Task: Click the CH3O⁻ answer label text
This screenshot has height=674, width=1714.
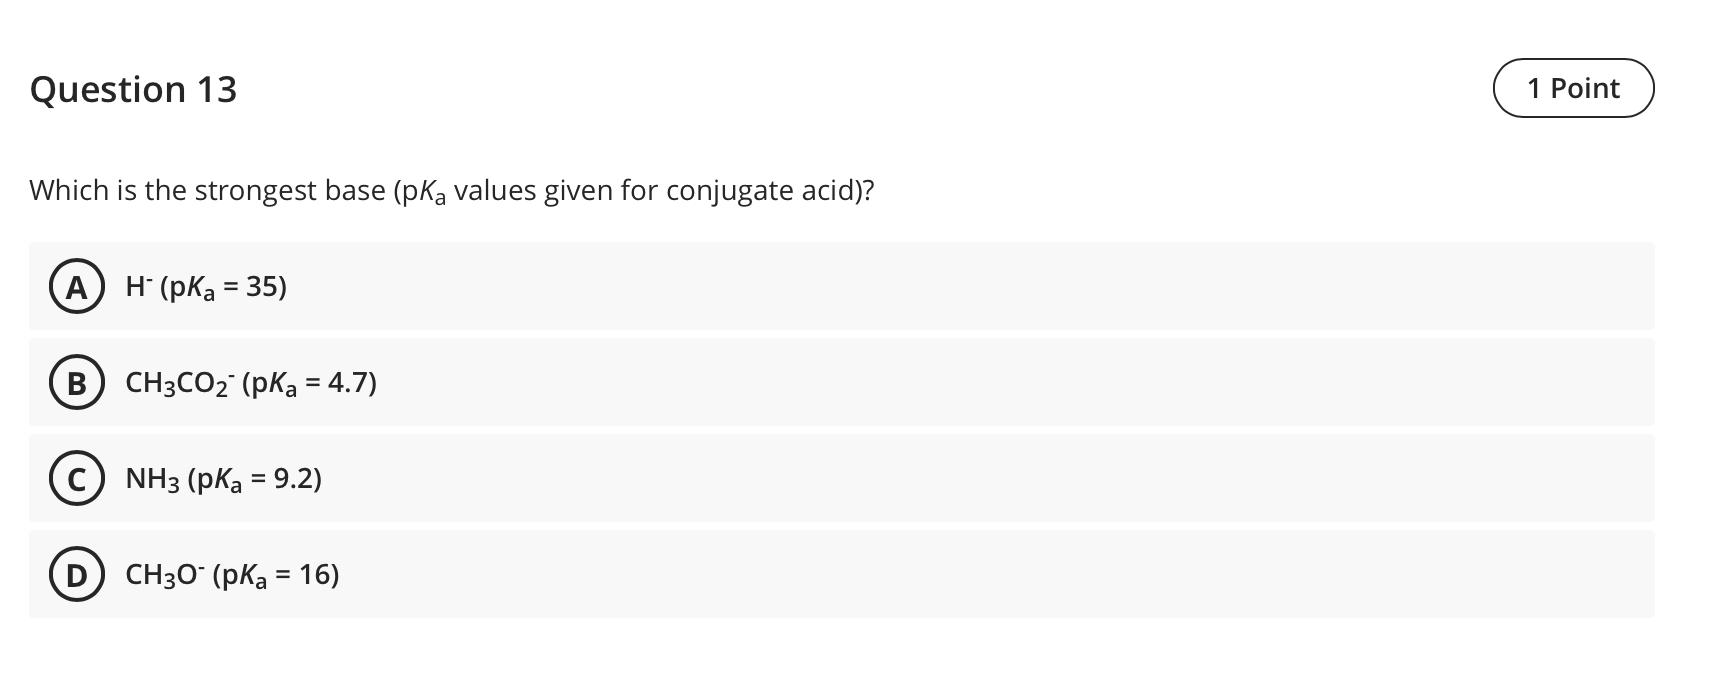Action: [x=231, y=575]
